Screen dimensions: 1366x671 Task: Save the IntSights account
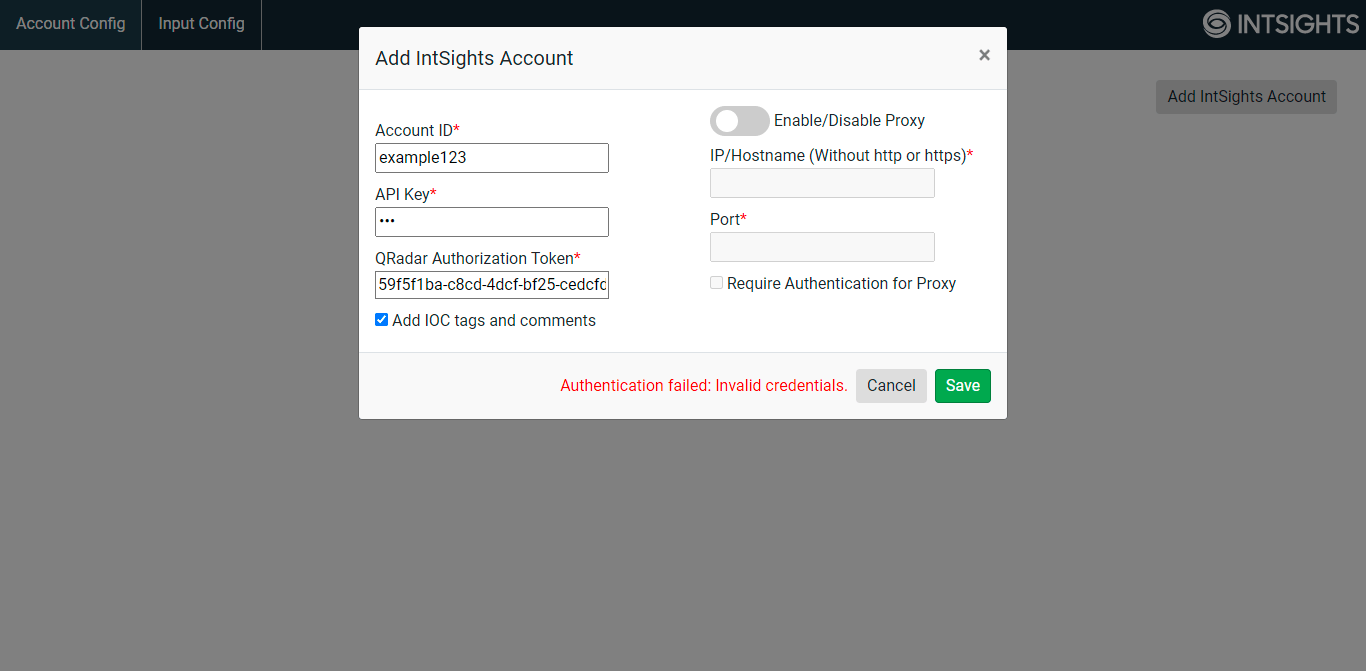click(x=963, y=386)
